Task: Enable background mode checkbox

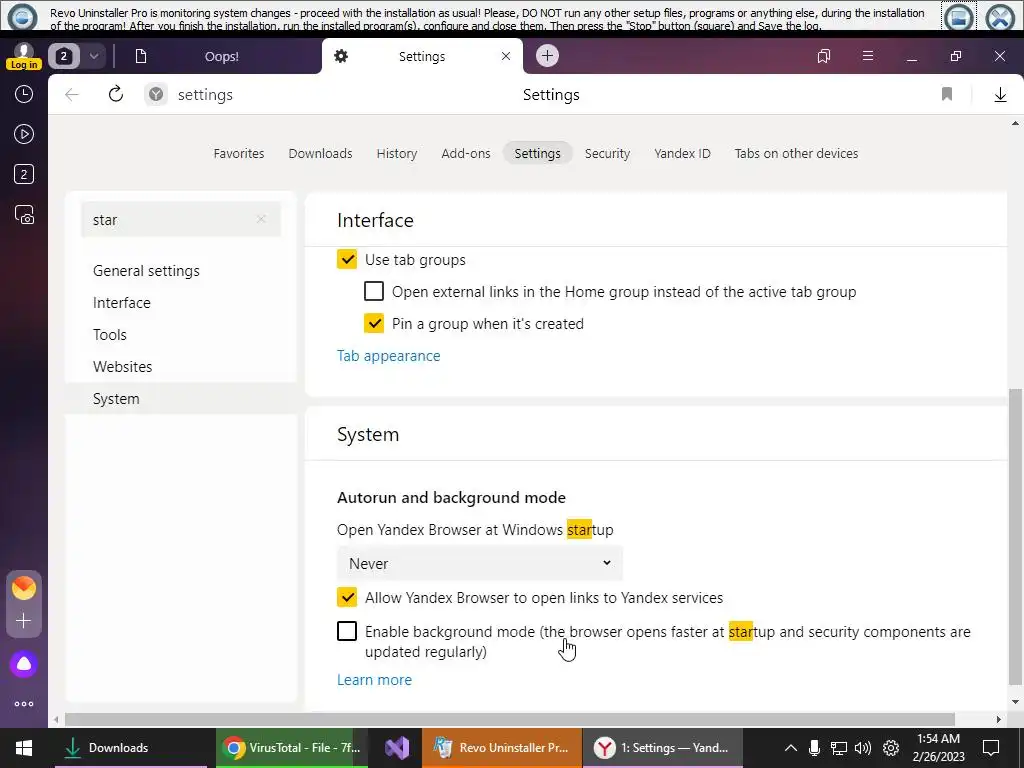Action: pyautogui.click(x=347, y=631)
